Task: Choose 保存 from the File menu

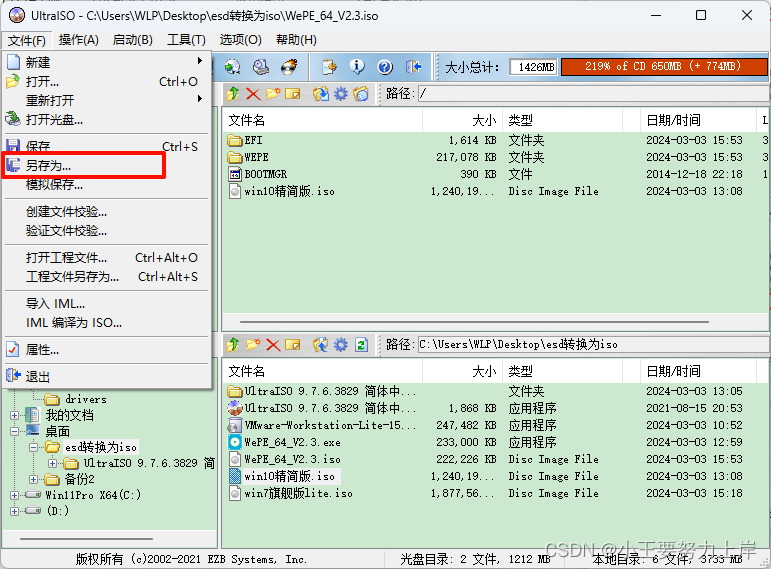Action: pos(106,146)
